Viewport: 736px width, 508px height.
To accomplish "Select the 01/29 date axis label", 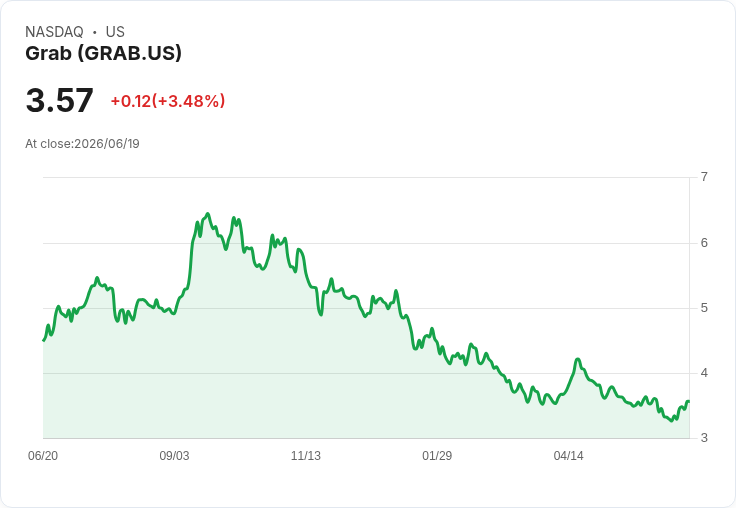I will coord(437,455).
